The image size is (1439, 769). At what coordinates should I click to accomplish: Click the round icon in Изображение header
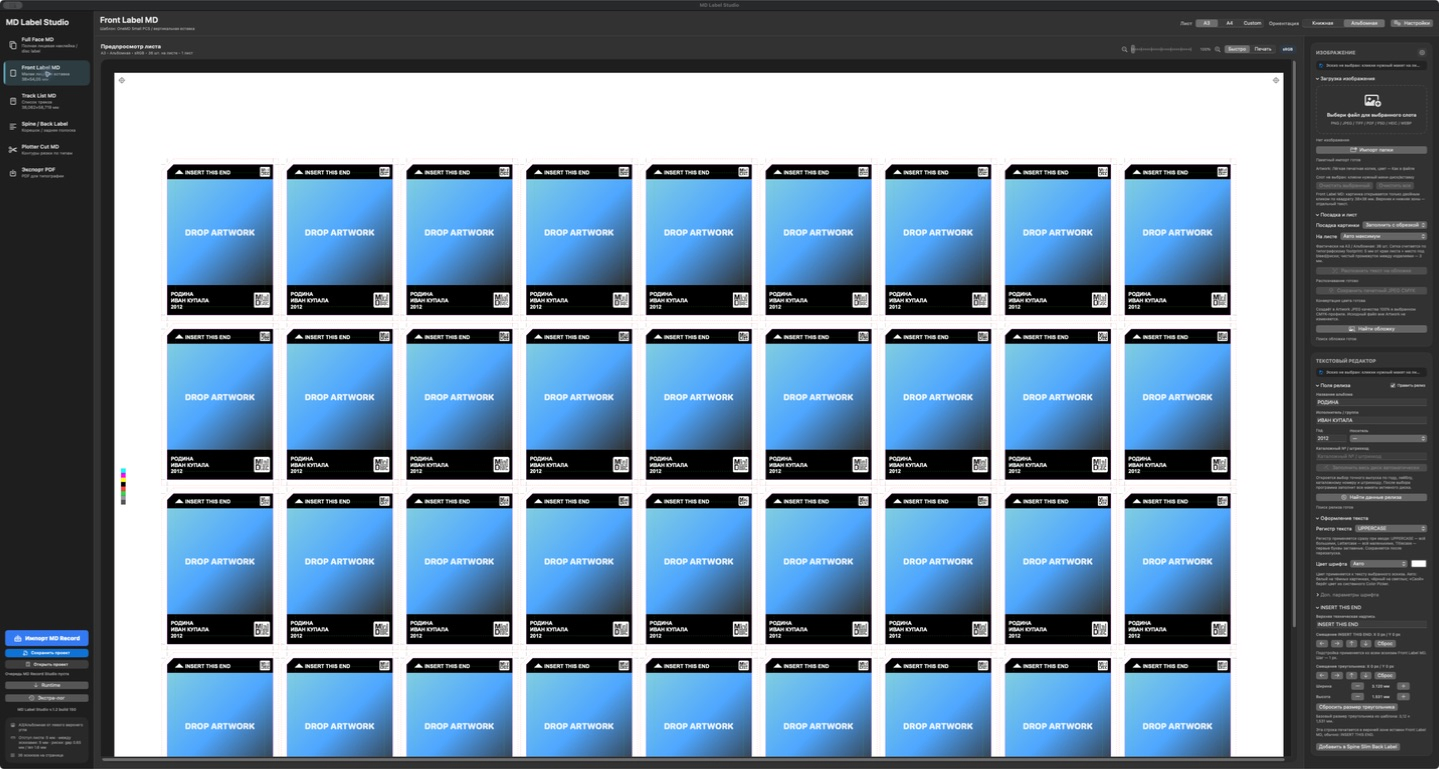pos(1422,52)
